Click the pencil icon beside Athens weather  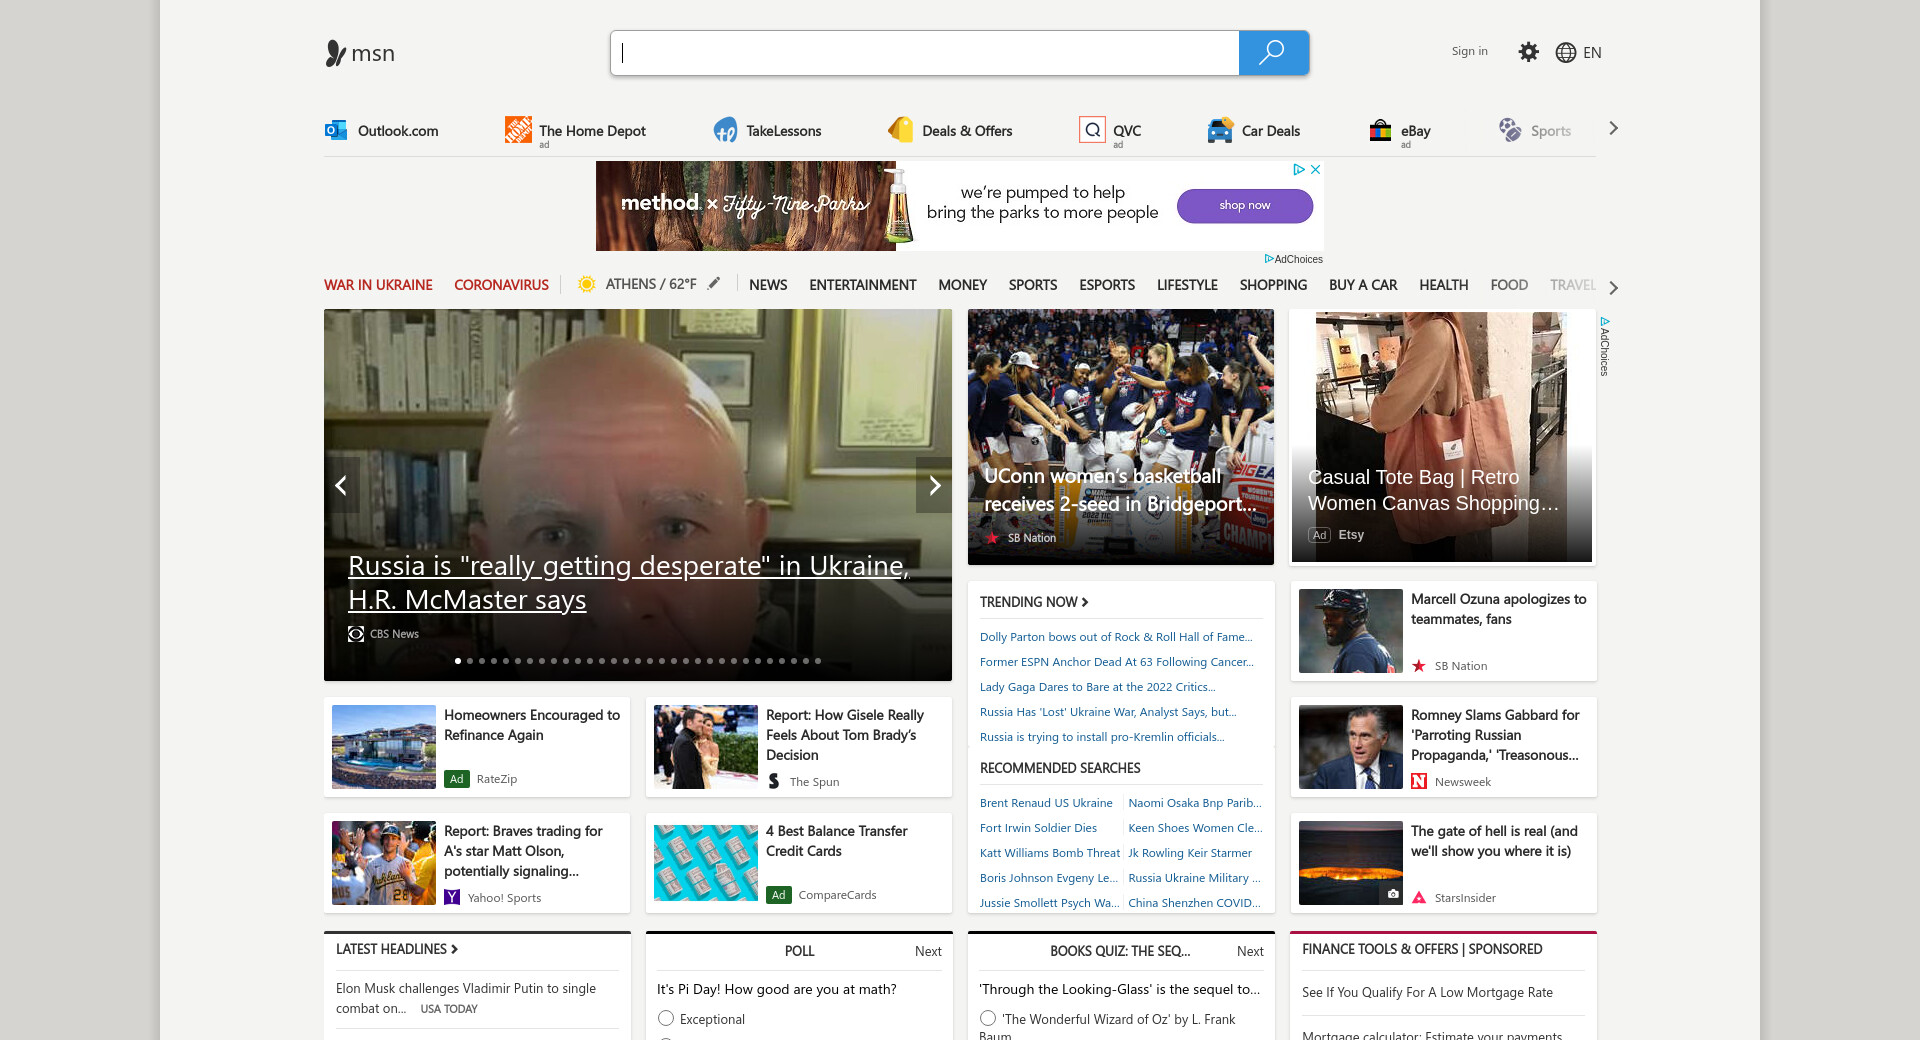[714, 284]
